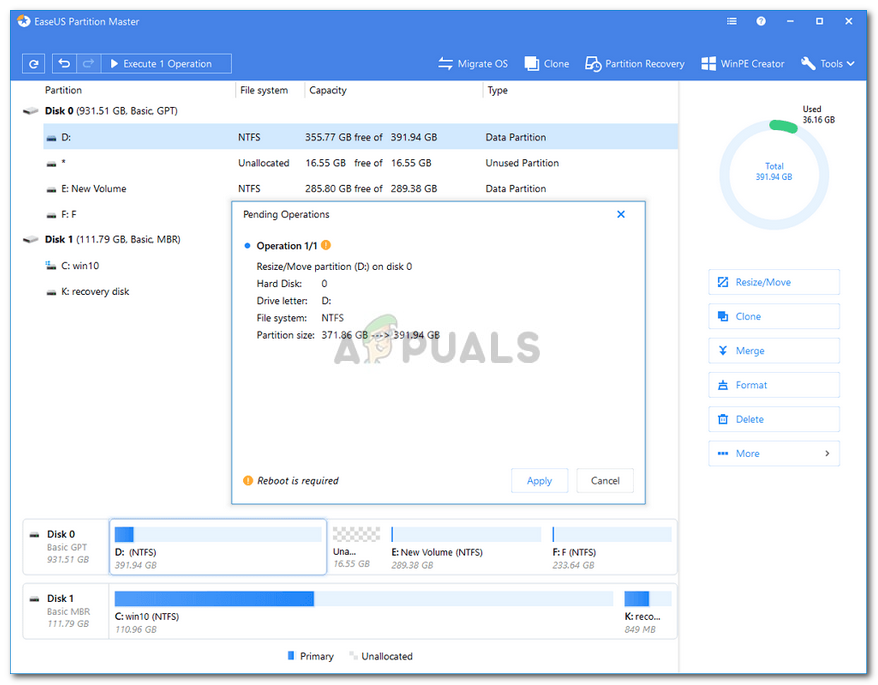Select the Delete partition option
Screen dimensions: 878x685
tap(773, 420)
